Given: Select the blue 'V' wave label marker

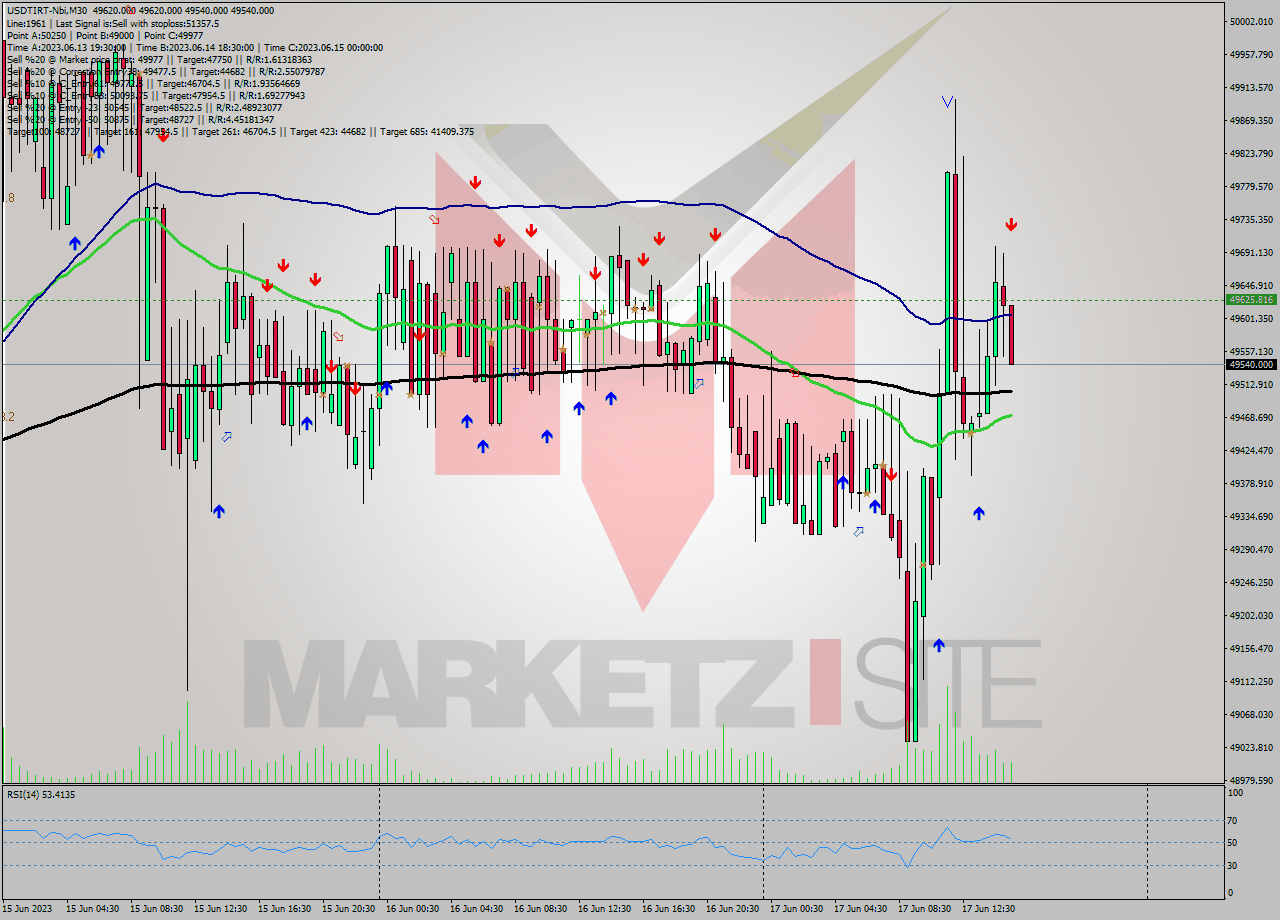Looking at the screenshot, I should point(947,101).
